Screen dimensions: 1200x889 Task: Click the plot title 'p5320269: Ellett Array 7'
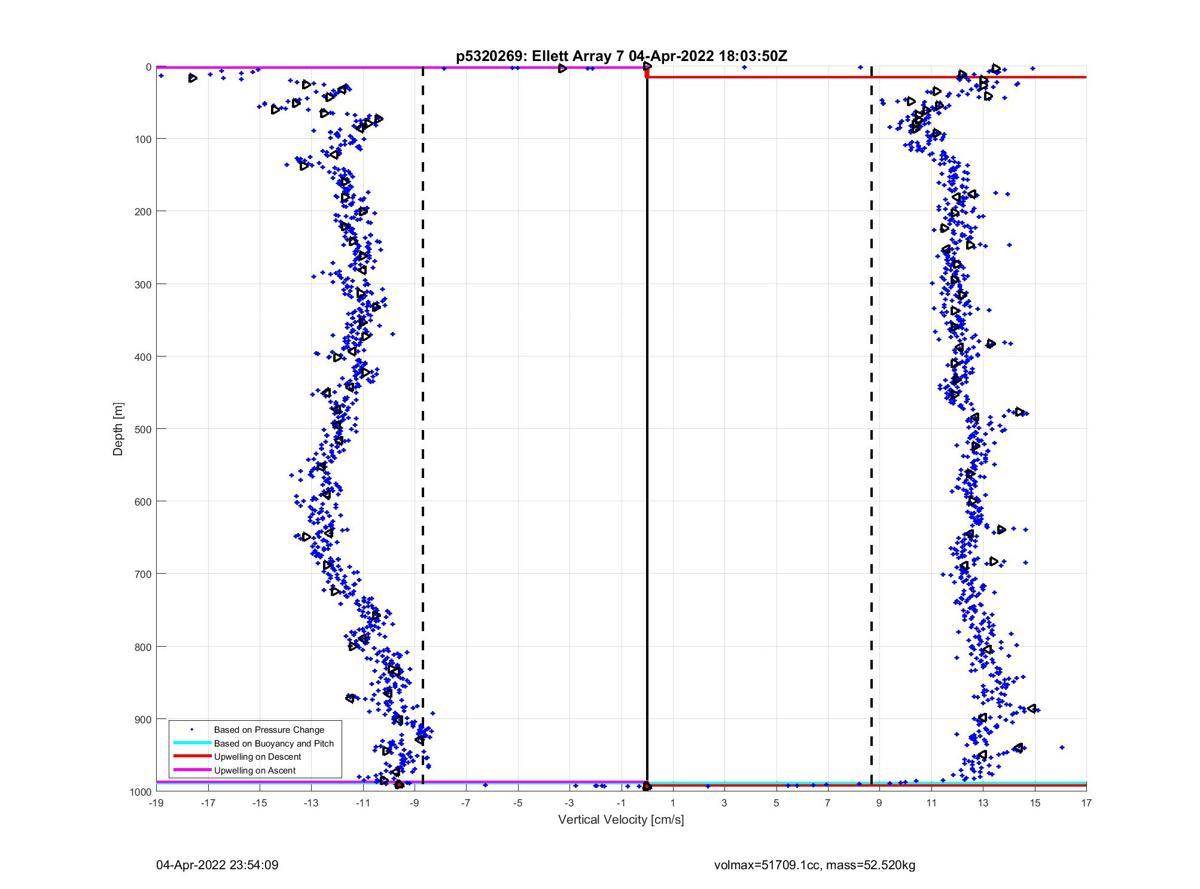pos(540,56)
